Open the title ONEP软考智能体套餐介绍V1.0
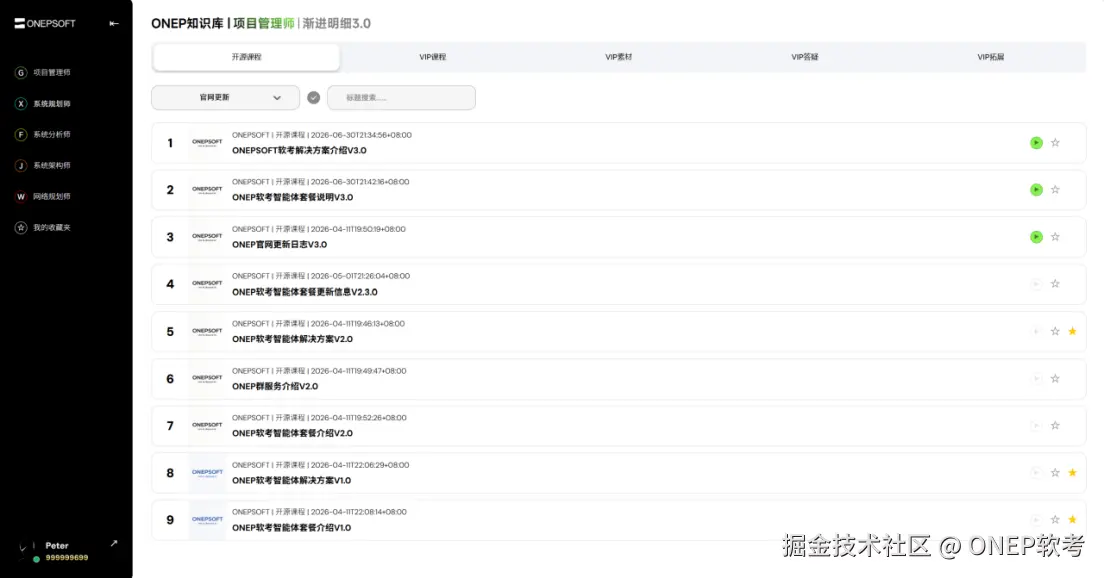The image size is (1104, 578). (291, 528)
